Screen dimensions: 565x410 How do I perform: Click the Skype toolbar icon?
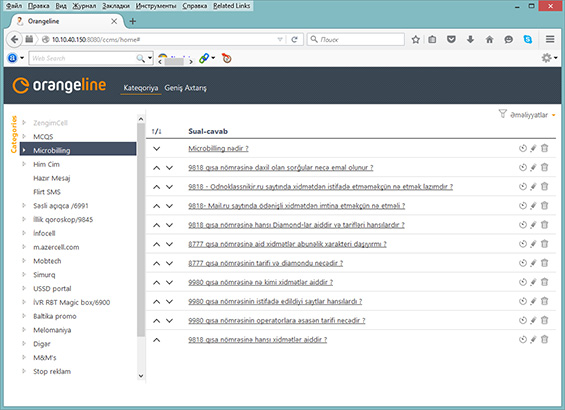[x=528, y=39]
